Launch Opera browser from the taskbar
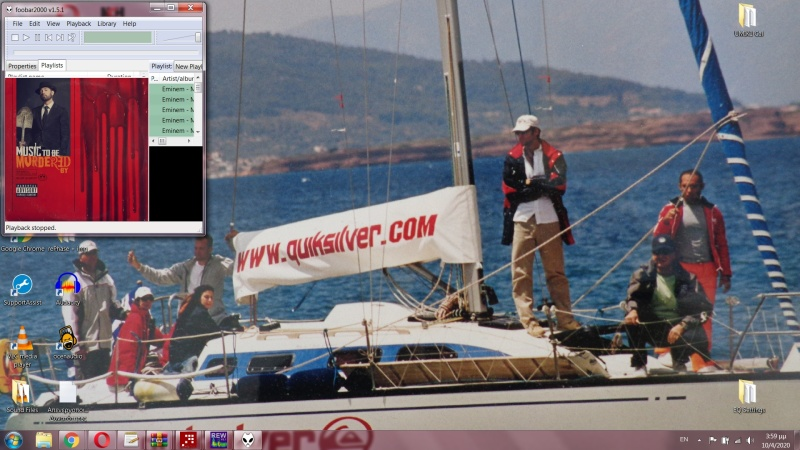The width and height of the screenshot is (800, 450). pyautogui.click(x=102, y=440)
